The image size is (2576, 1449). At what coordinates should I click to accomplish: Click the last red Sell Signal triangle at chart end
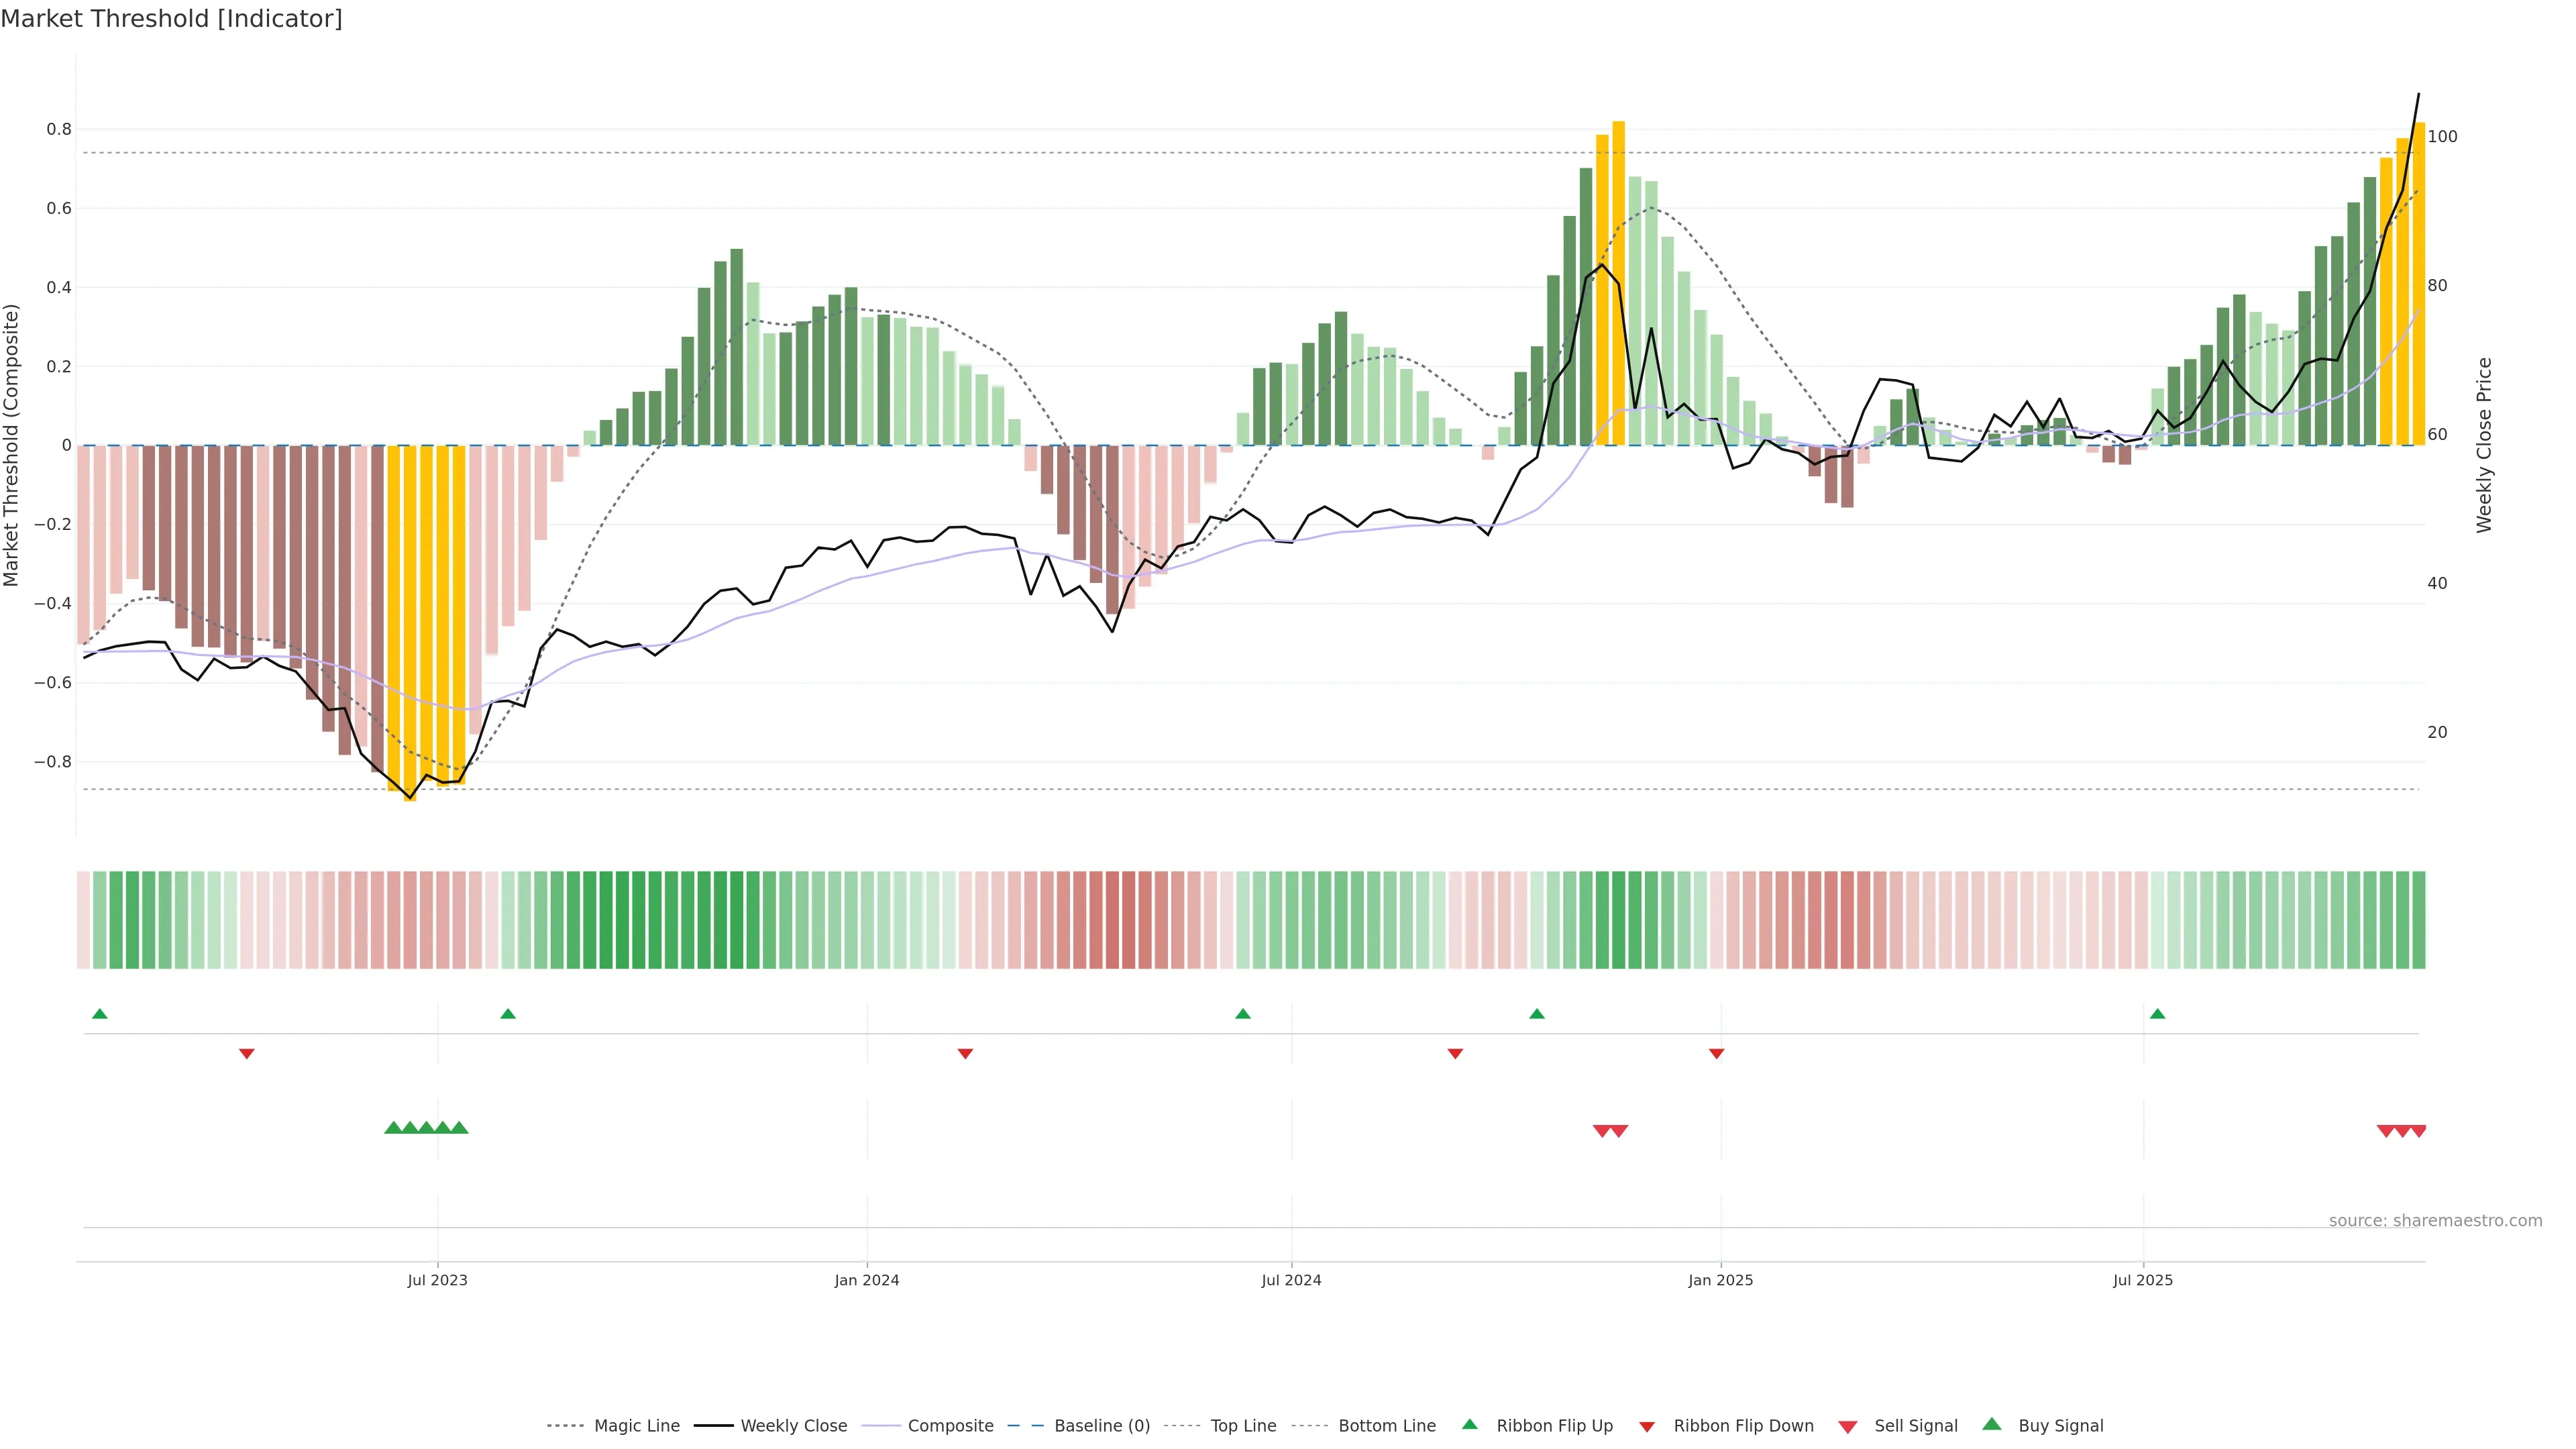pyautogui.click(x=2418, y=1131)
